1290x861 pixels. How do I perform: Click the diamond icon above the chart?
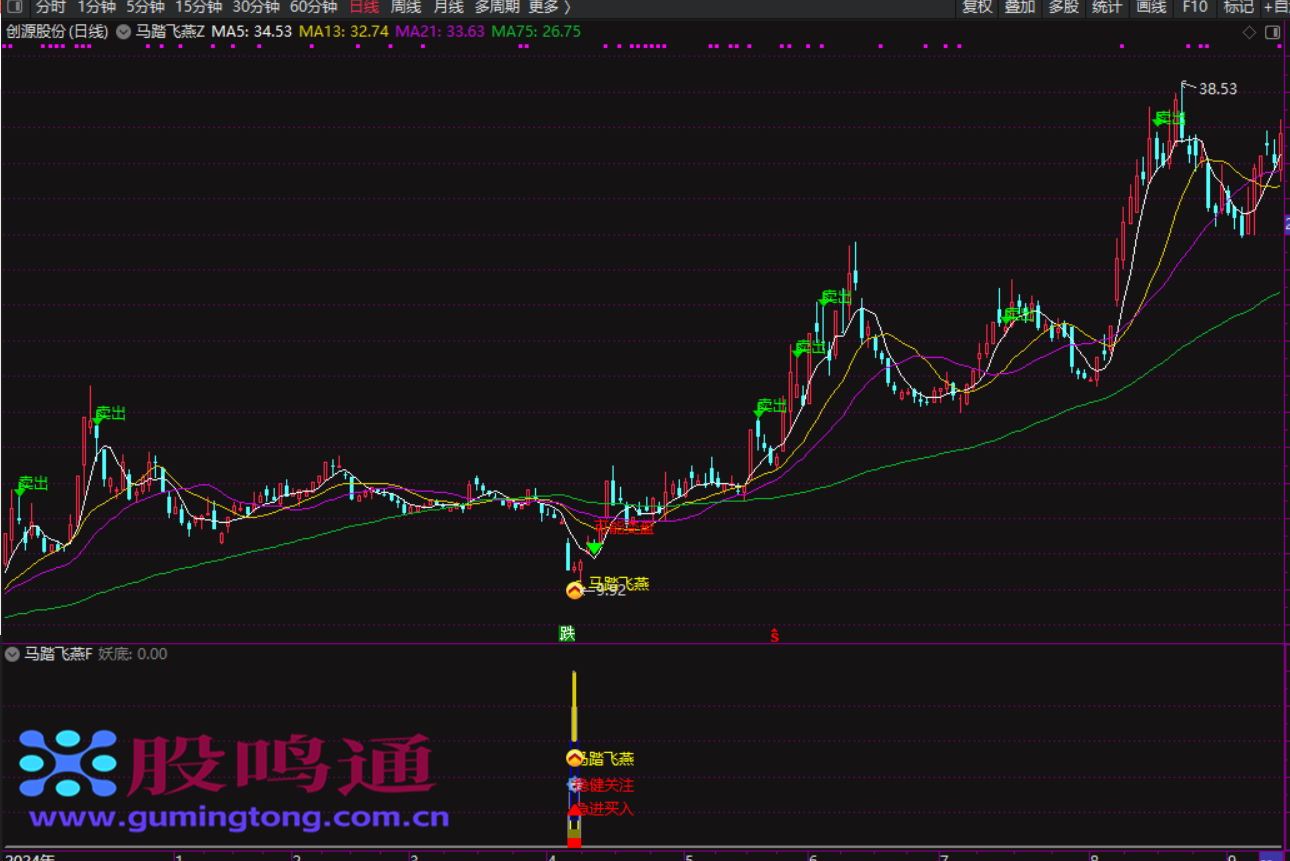(1249, 32)
